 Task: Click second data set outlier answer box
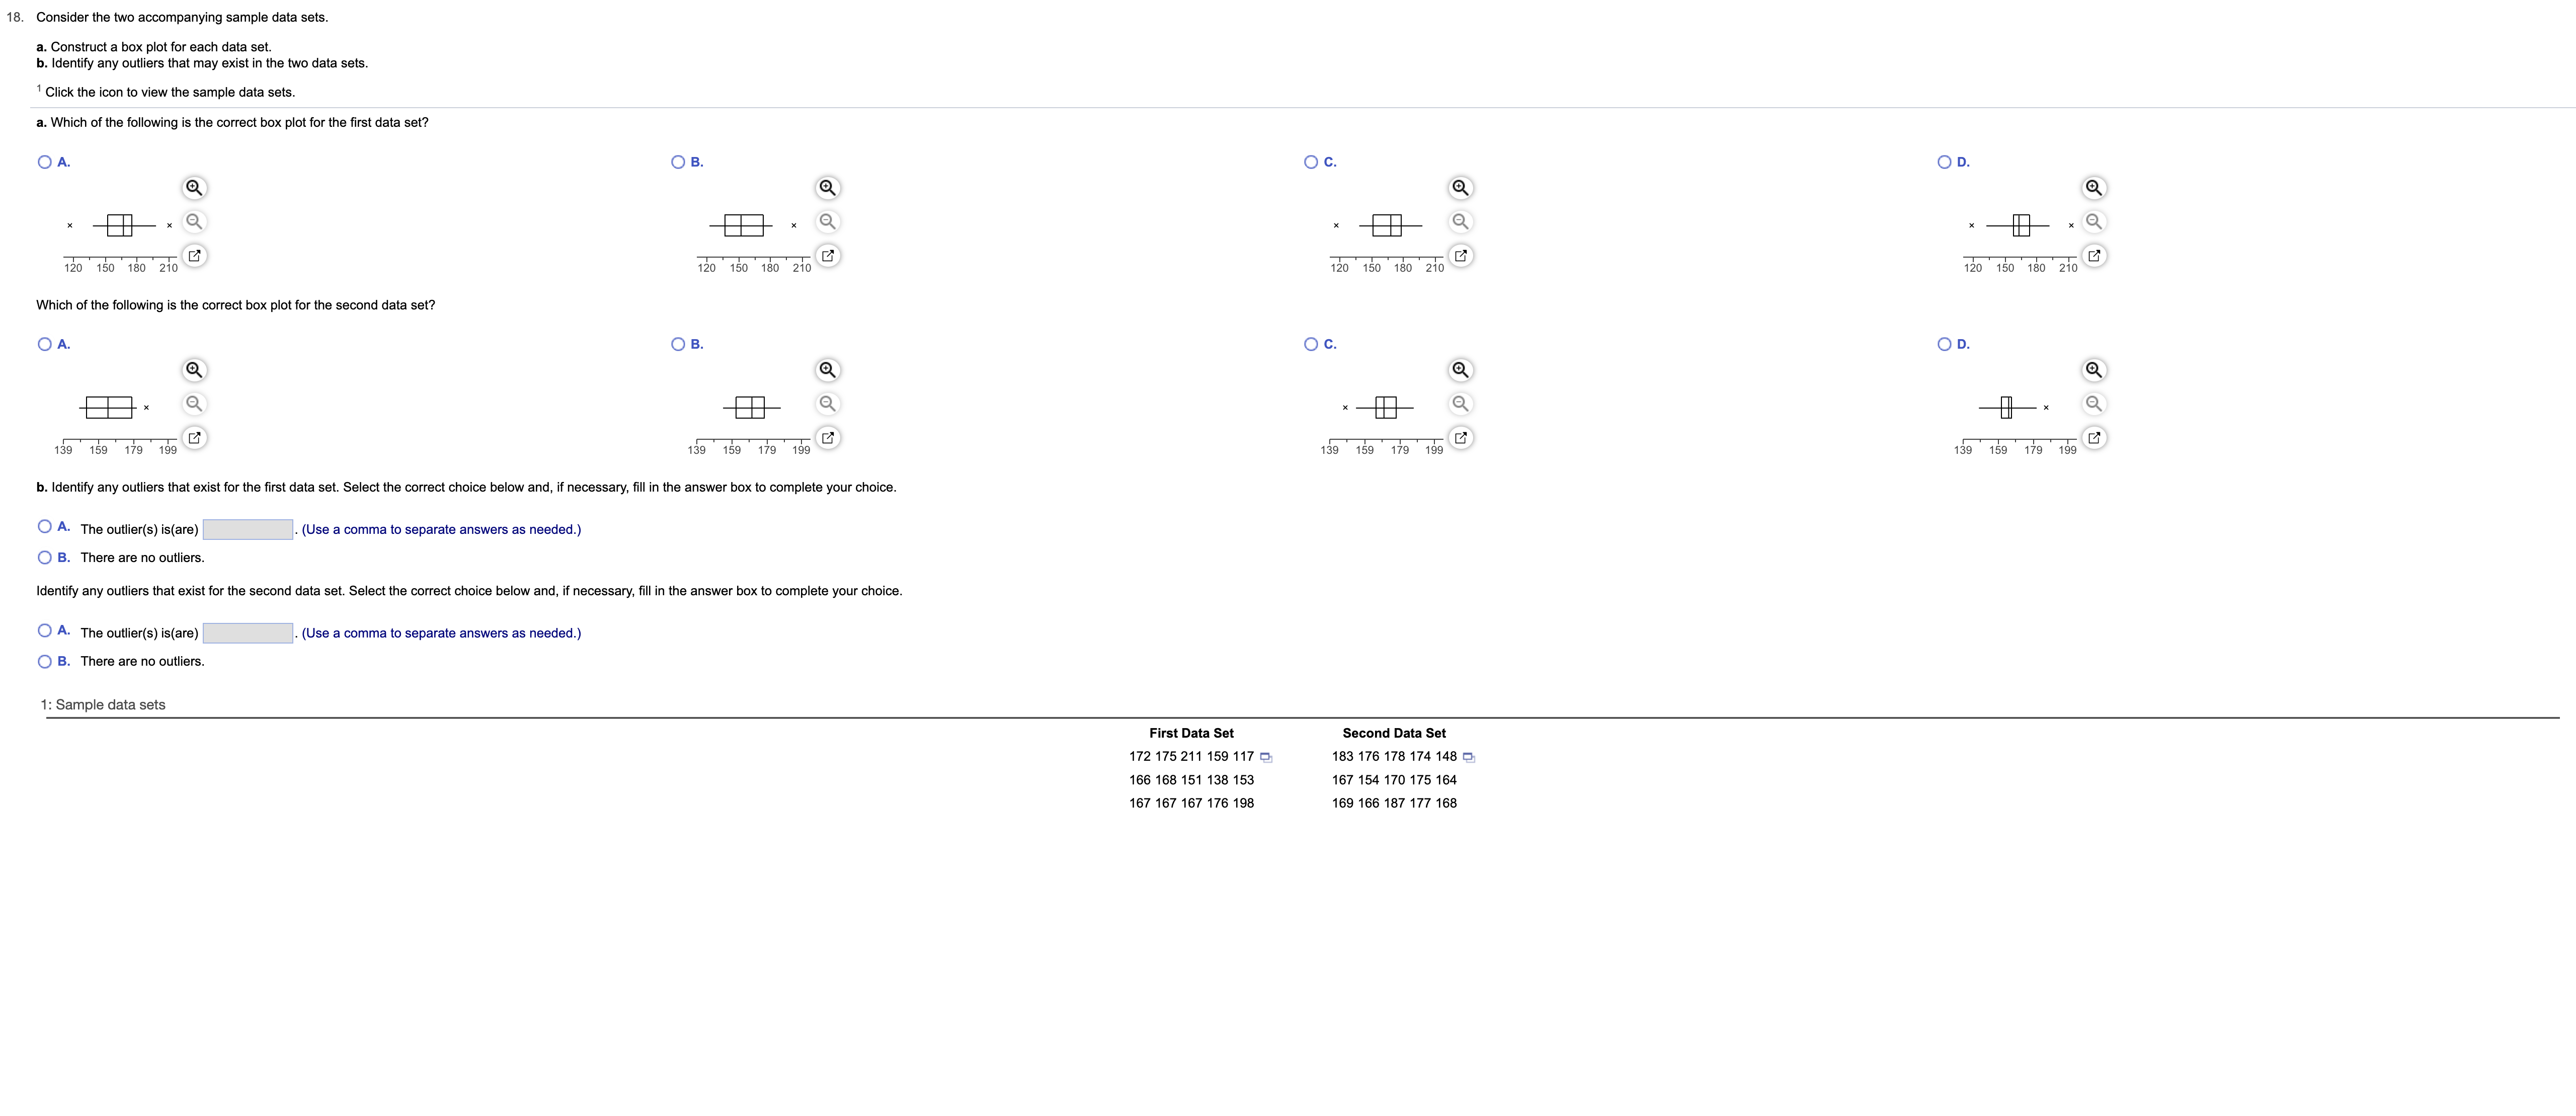pyautogui.click(x=247, y=633)
